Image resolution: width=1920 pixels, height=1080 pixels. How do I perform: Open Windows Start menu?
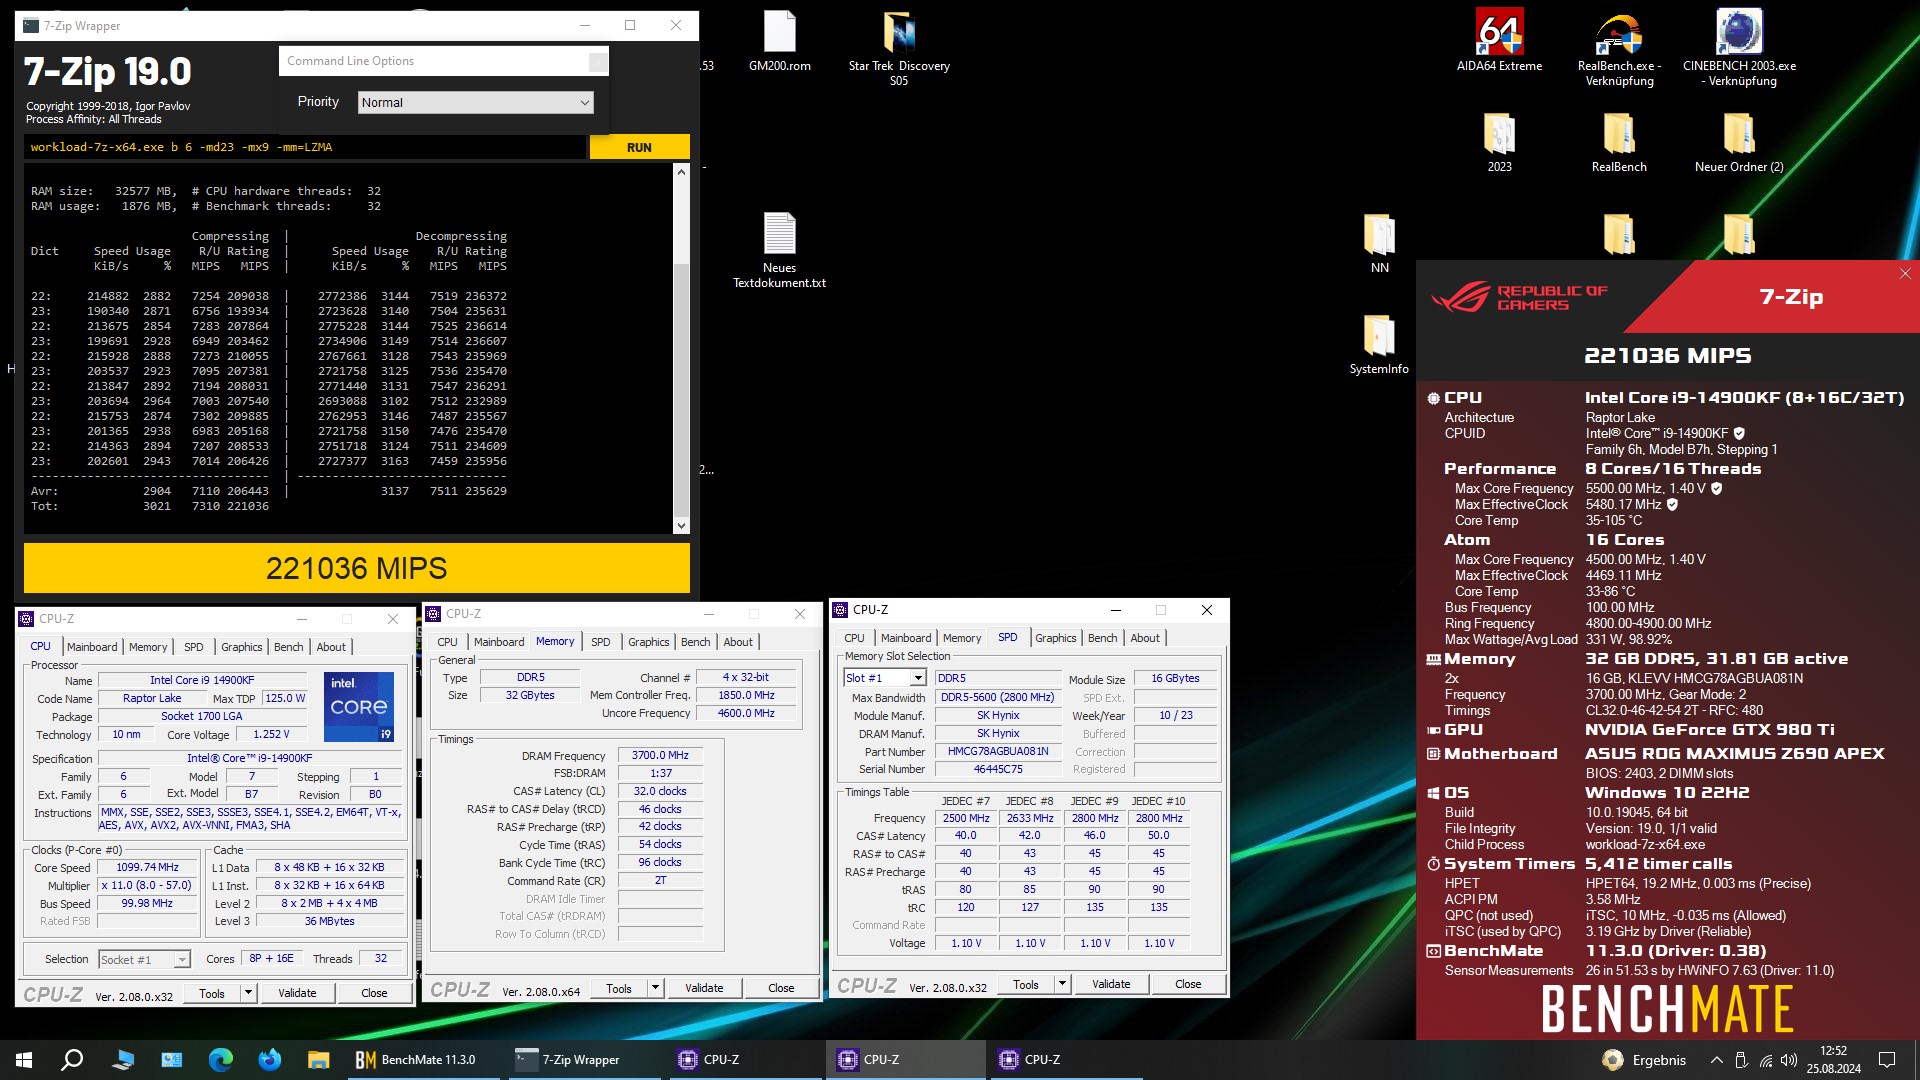tap(24, 1060)
